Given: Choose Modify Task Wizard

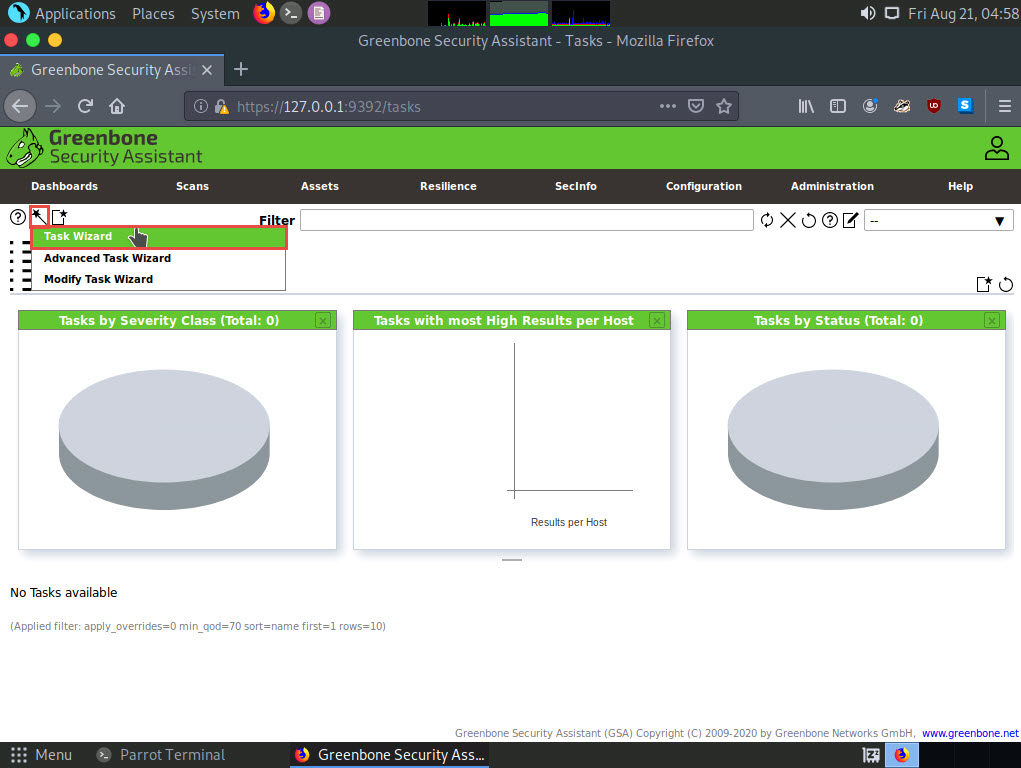Looking at the screenshot, I should point(159,279).
